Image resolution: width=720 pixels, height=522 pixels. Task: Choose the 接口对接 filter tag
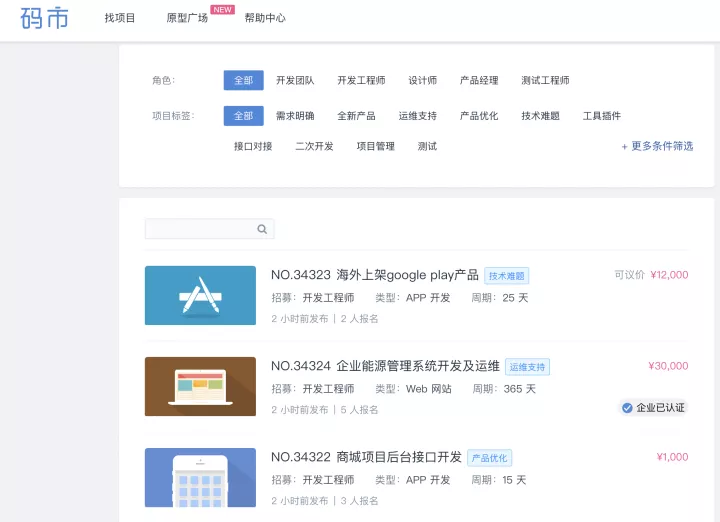point(253,146)
